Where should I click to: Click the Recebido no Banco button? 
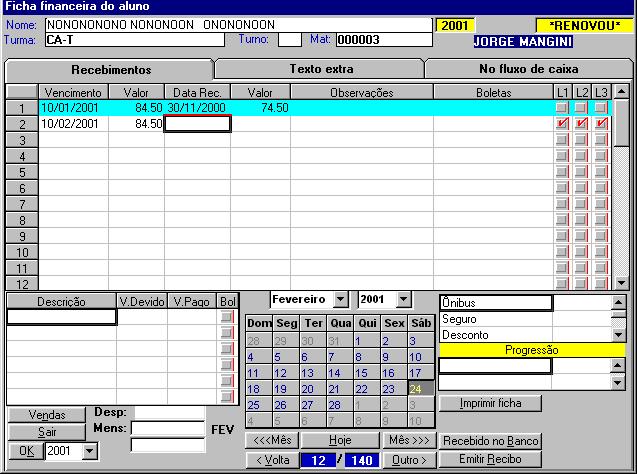(x=490, y=441)
